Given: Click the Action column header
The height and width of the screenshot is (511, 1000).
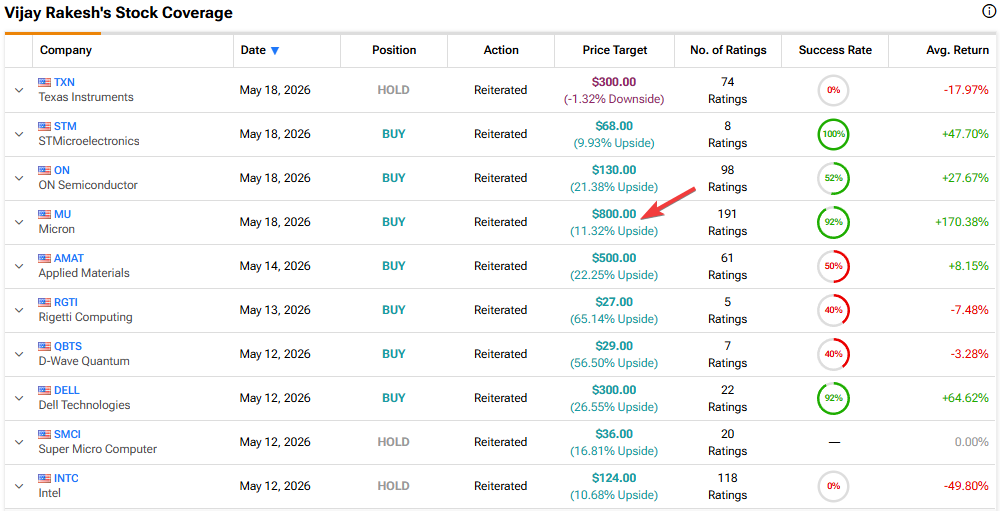Looking at the screenshot, I should pos(501,50).
